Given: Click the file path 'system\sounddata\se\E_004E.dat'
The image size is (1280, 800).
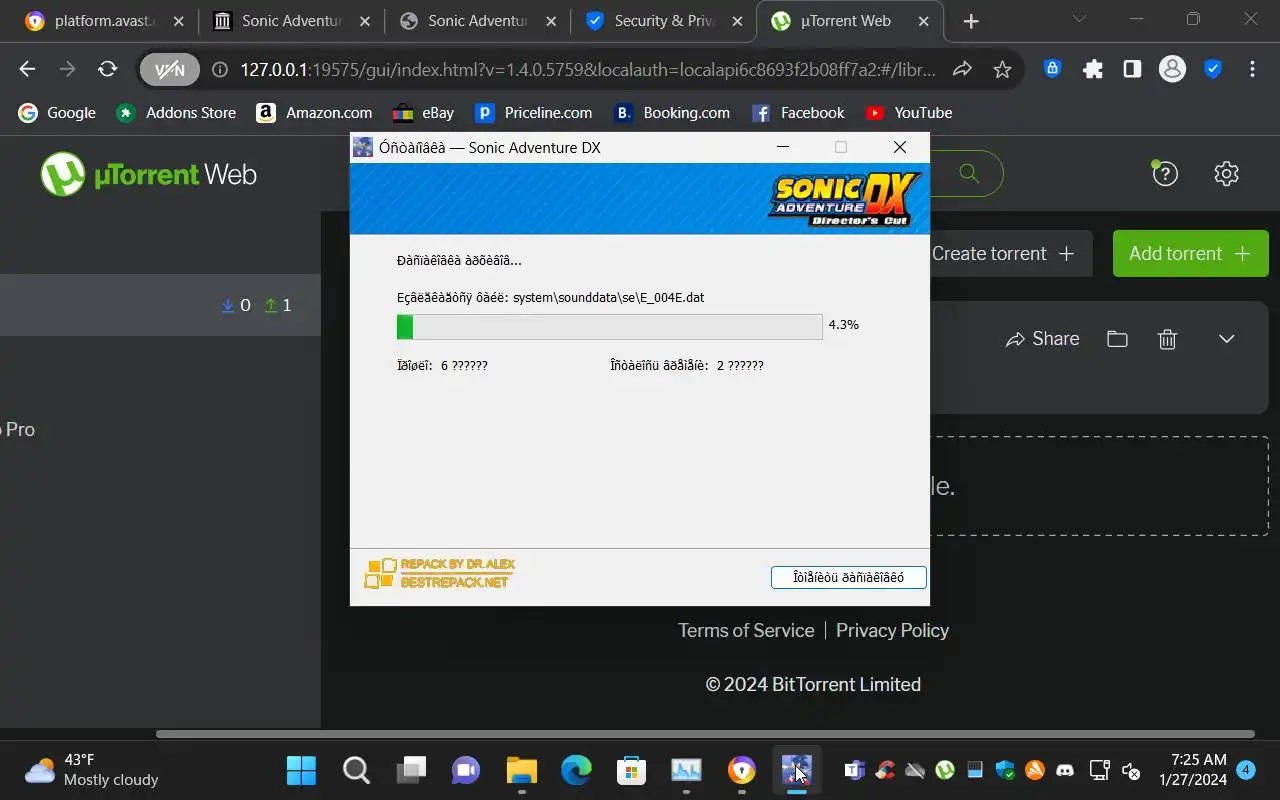Looking at the screenshot, I should pyautogui.click(x=608, y=298).
